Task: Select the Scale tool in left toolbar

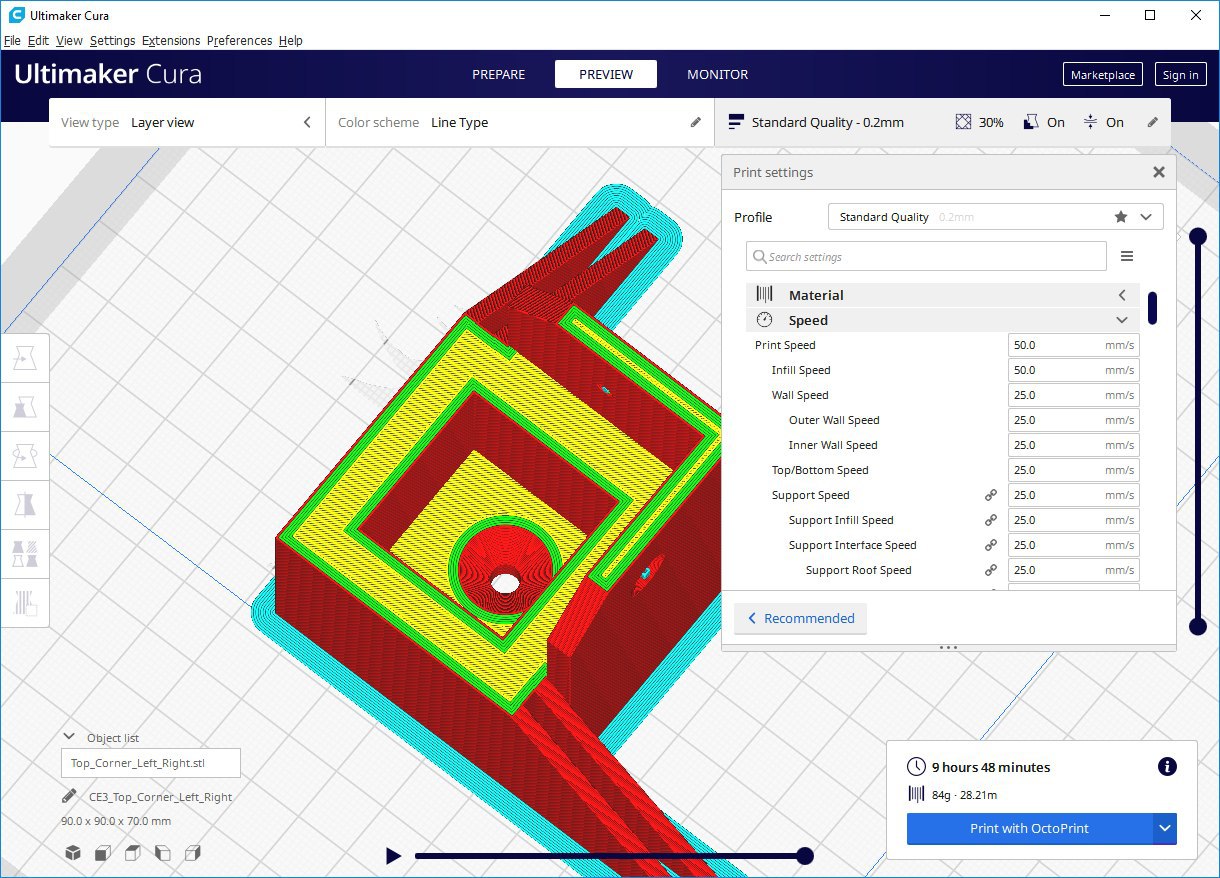Action: 26,407
